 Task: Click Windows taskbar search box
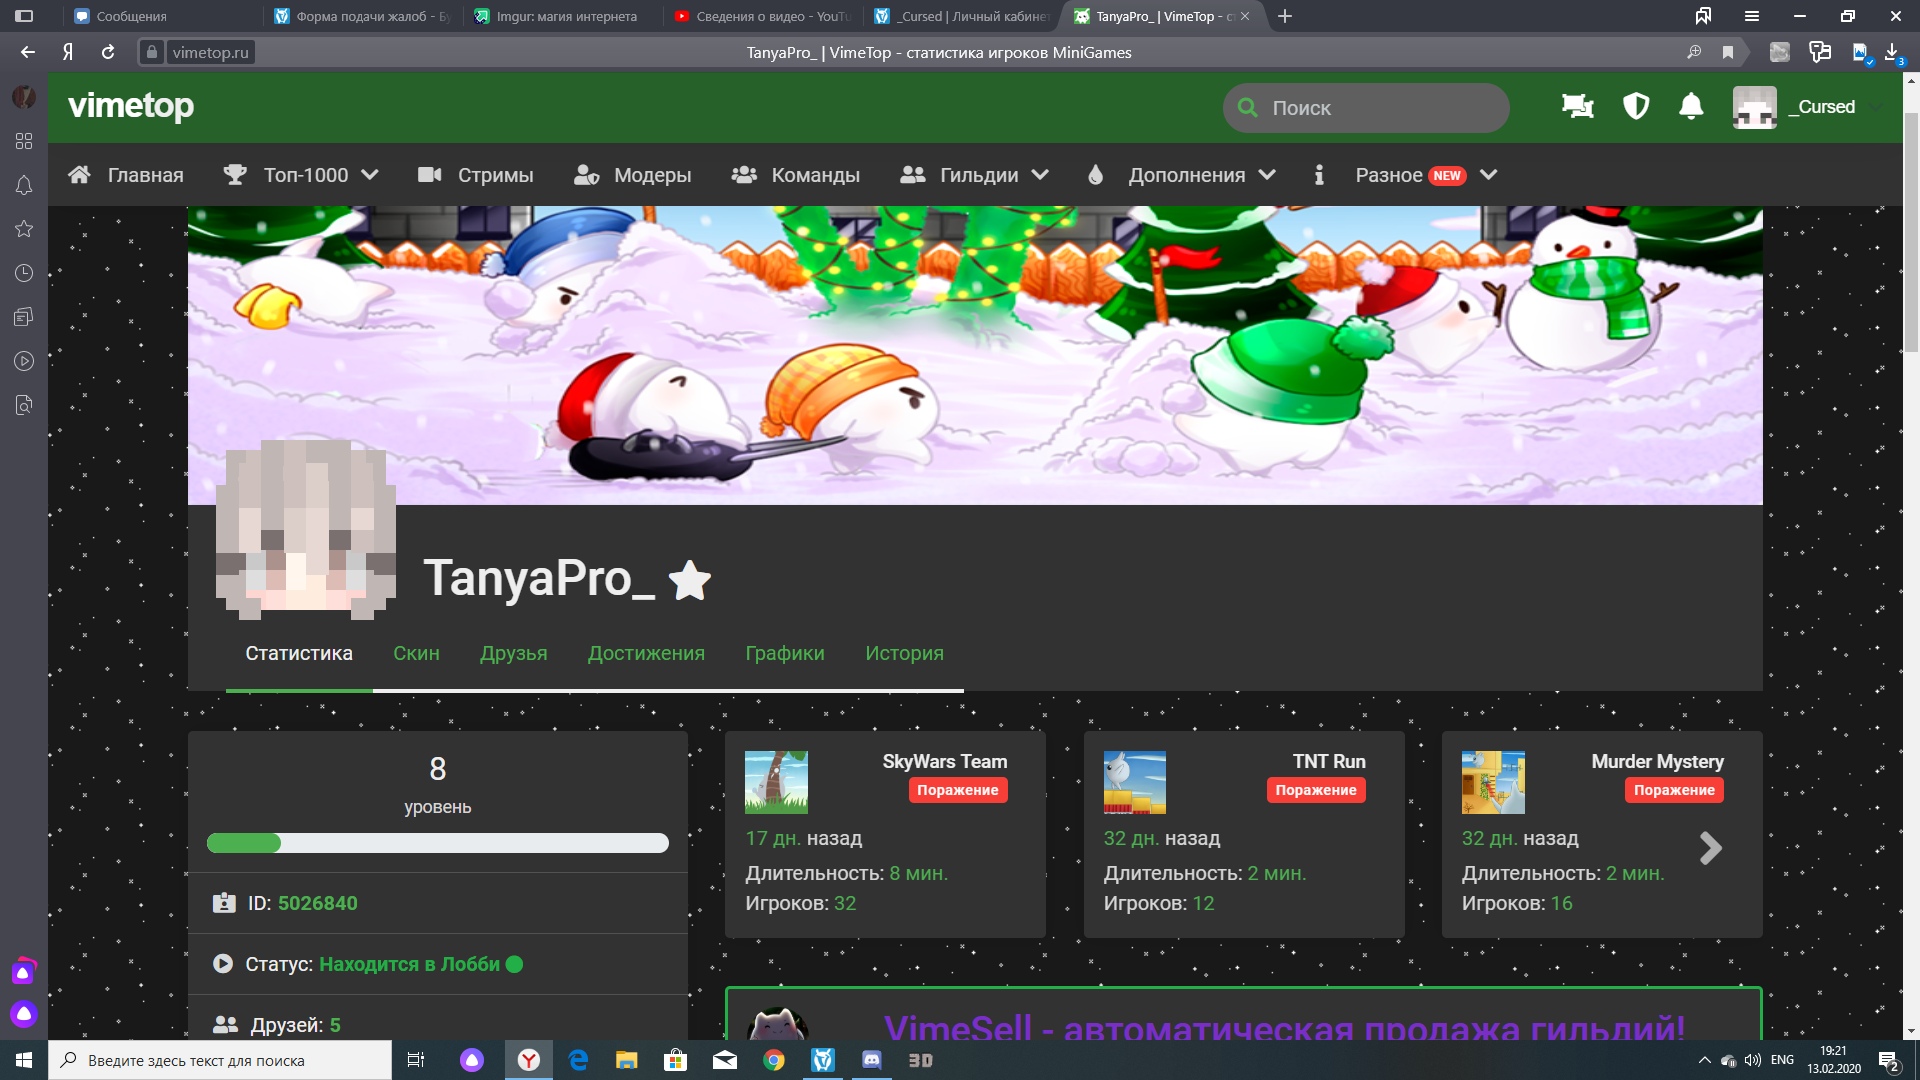pos(220,1060)
